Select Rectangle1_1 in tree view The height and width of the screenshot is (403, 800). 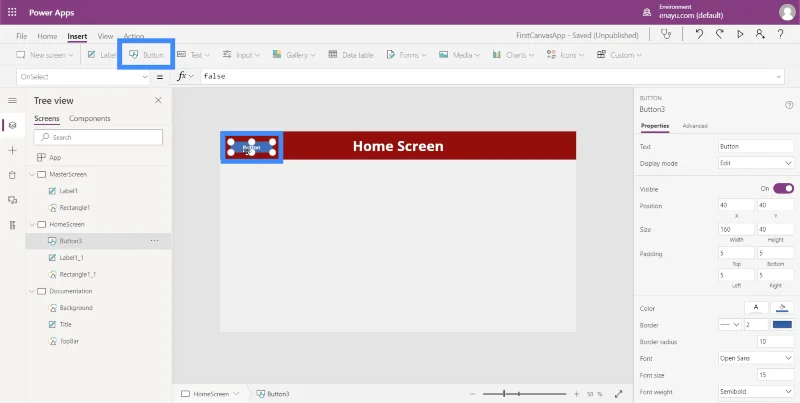click(x=78, y=274)
